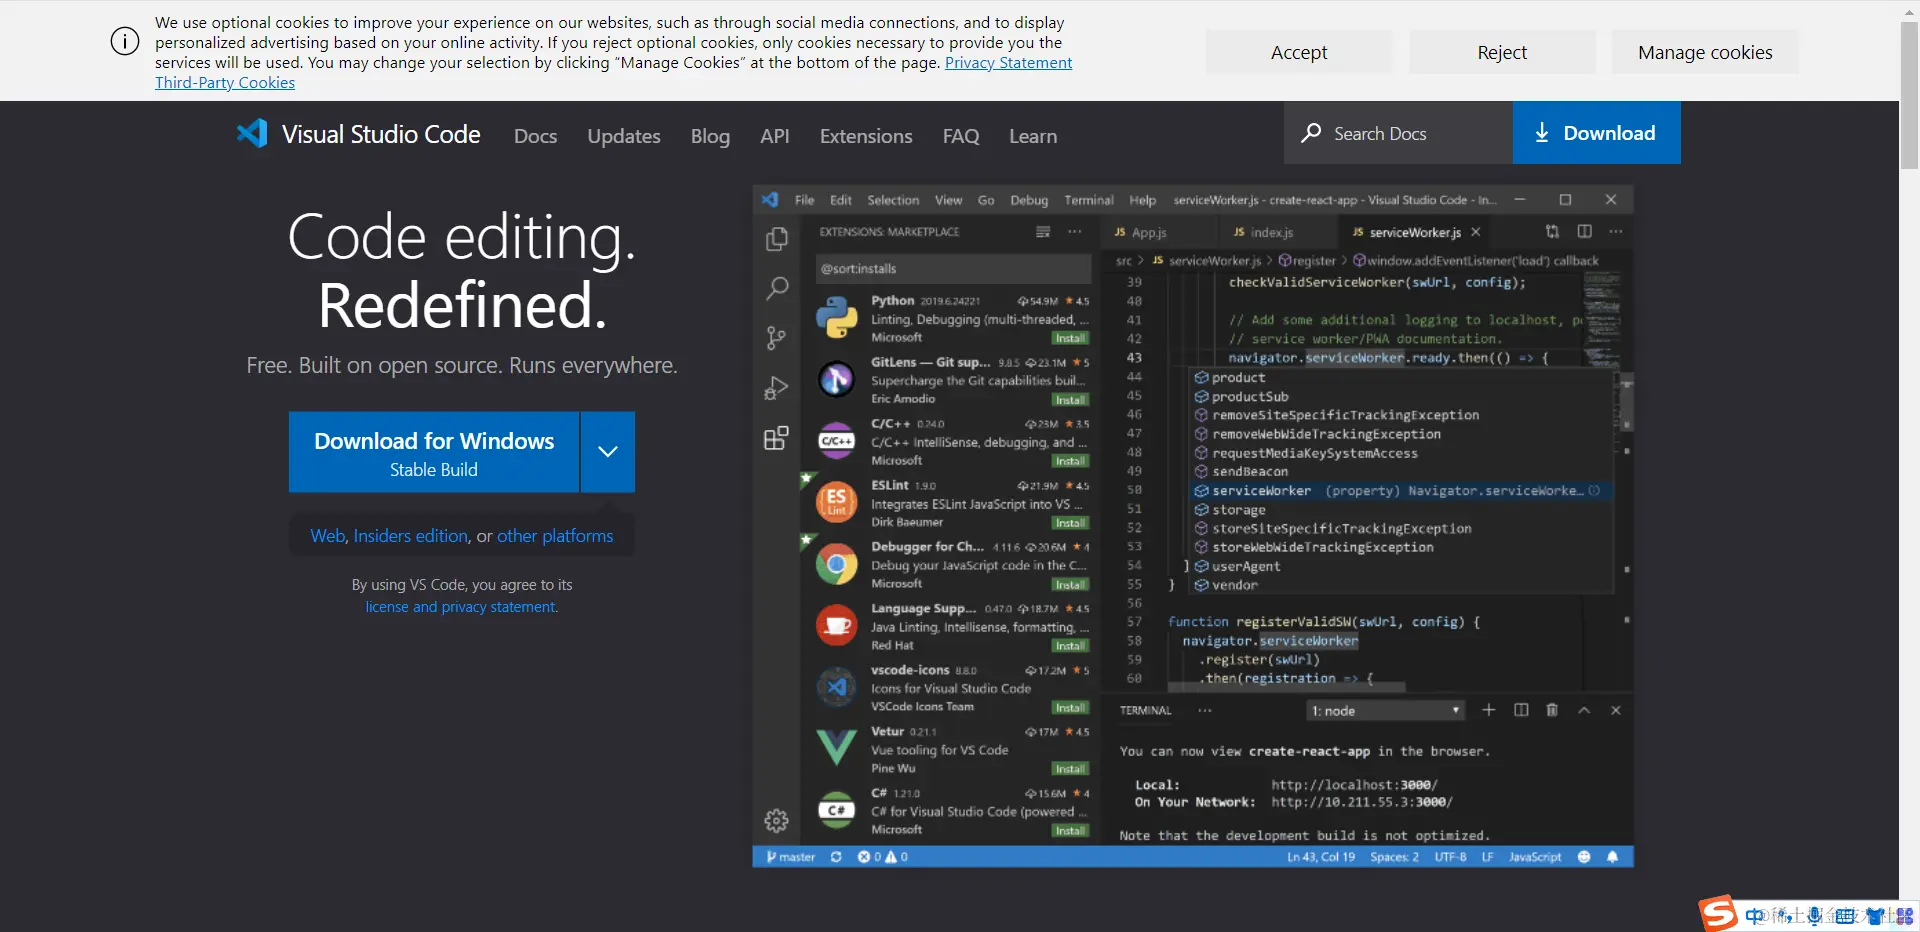The width and height of the screenshot is (1920, 932).
Task: Click the C# extension icon
Action: tap(837, 810)
